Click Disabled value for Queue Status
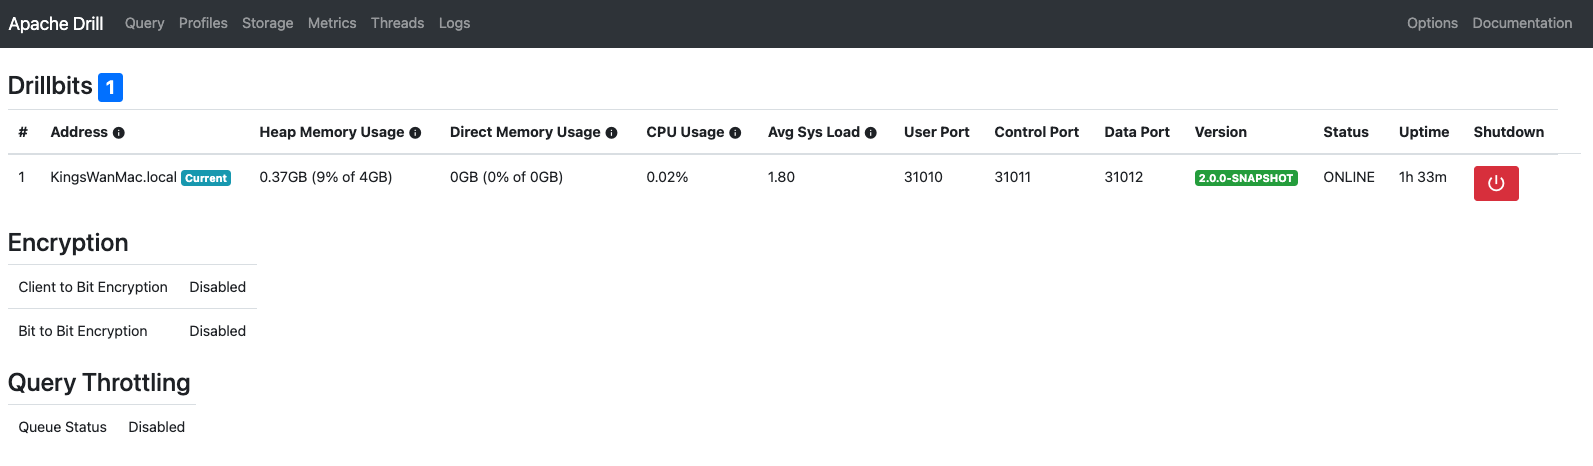 pos(157,427)
